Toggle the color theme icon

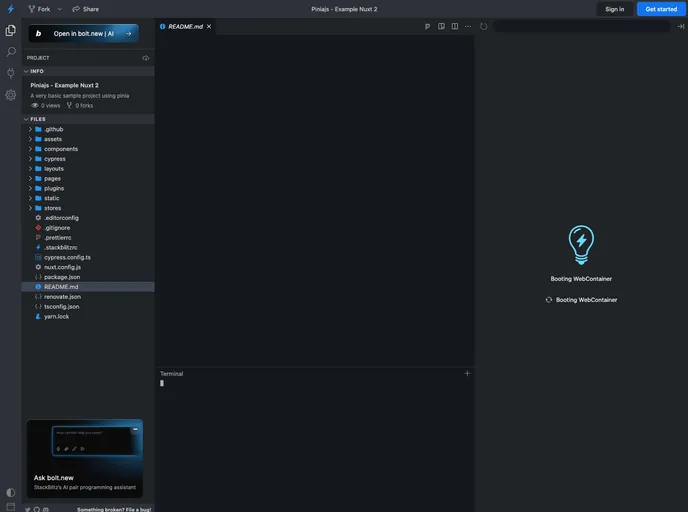[x=11, y=492]
